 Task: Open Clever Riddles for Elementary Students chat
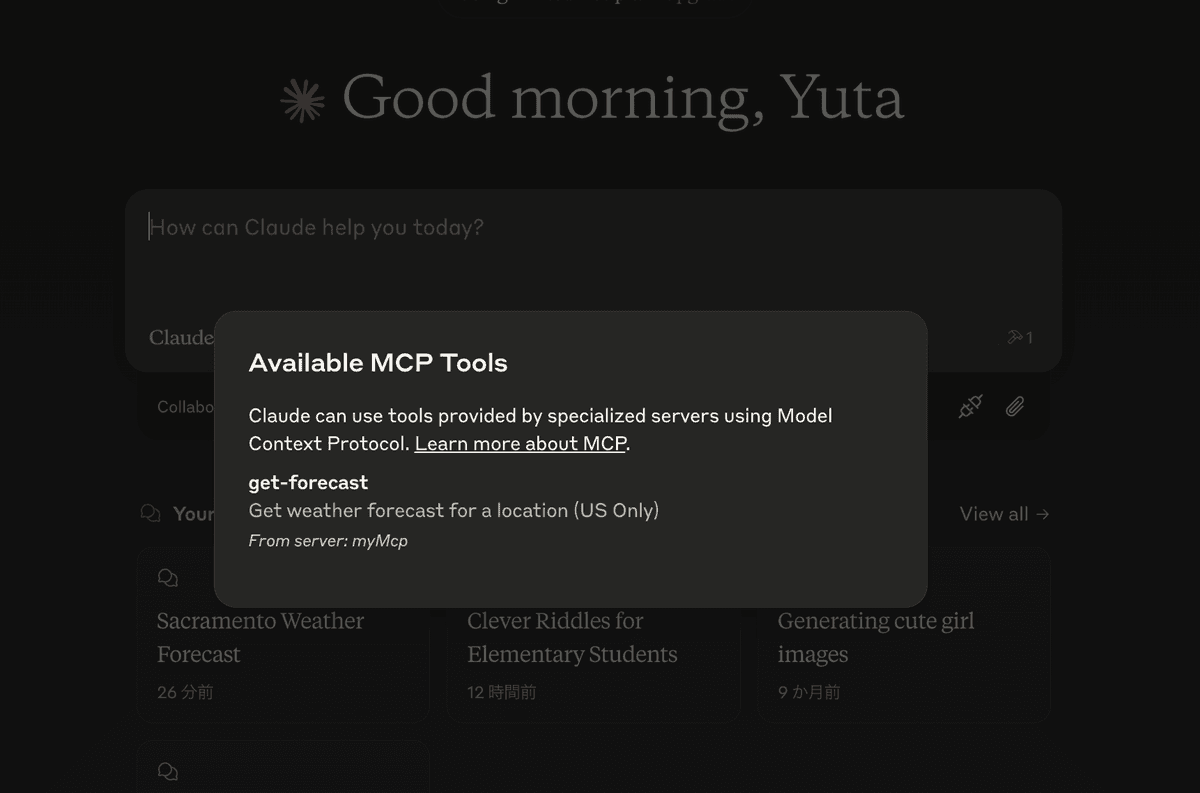(x=593, y=635)
